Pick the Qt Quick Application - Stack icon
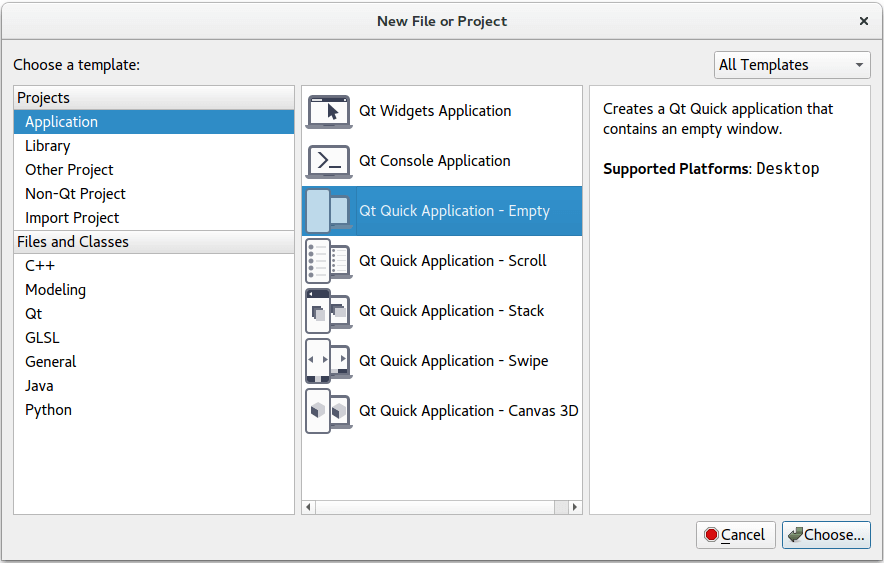884x563 pixels. point(328,311)
